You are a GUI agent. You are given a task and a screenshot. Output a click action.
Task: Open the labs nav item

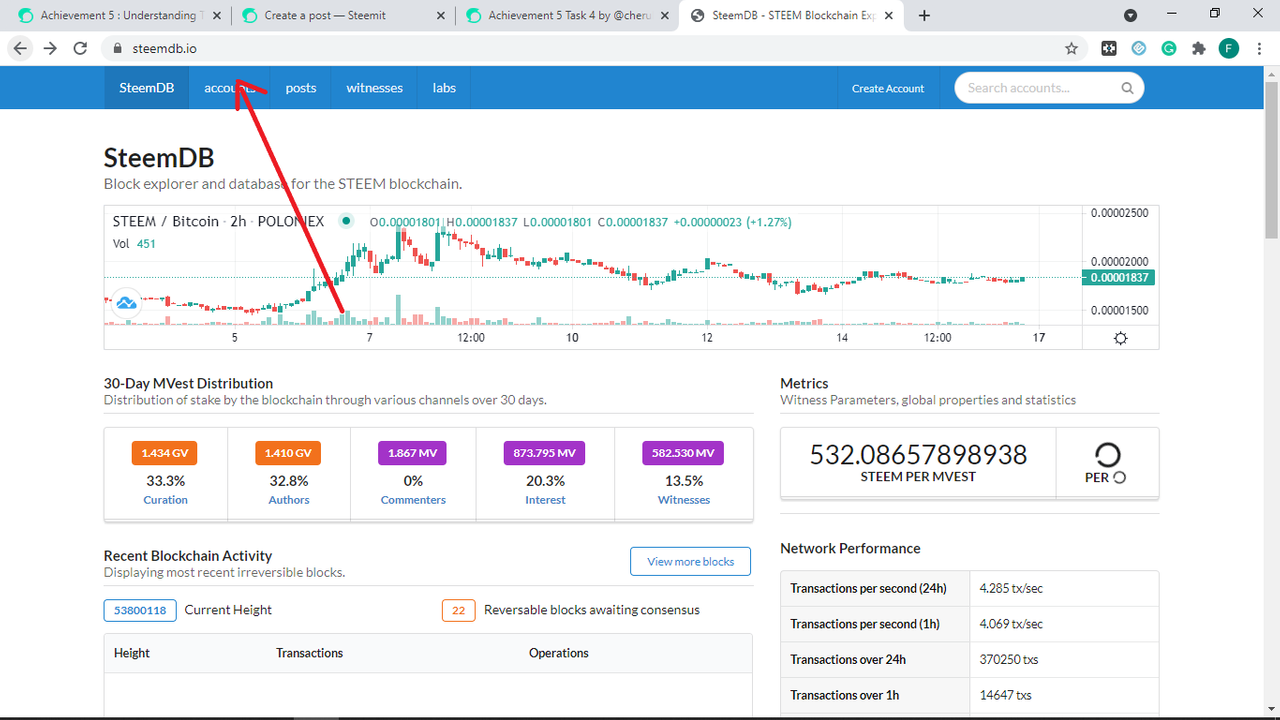[444, 88]
